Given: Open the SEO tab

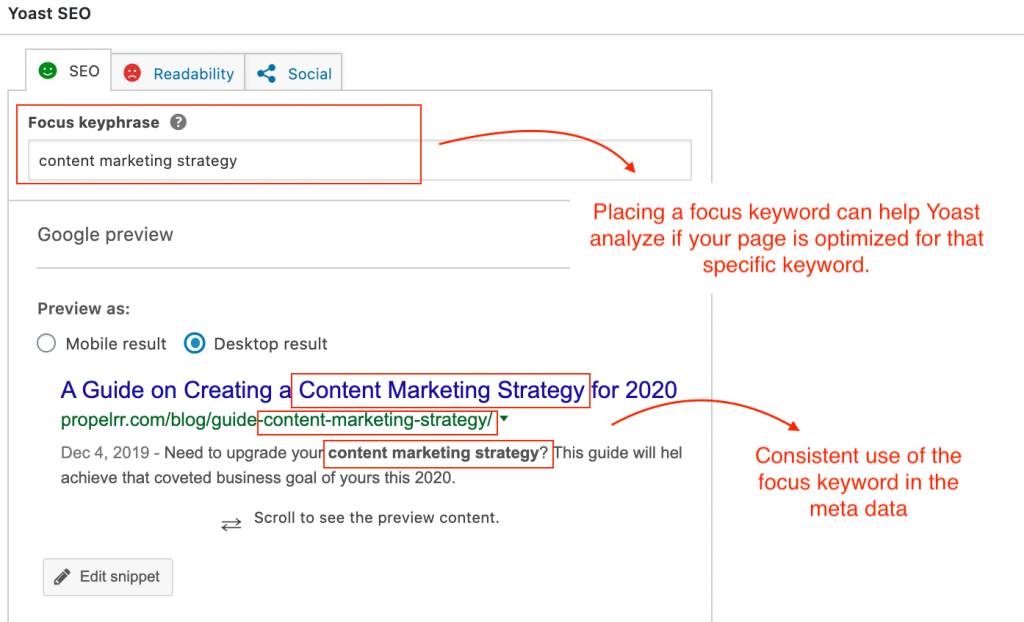Looking at the screenshot, I should 69,71.
